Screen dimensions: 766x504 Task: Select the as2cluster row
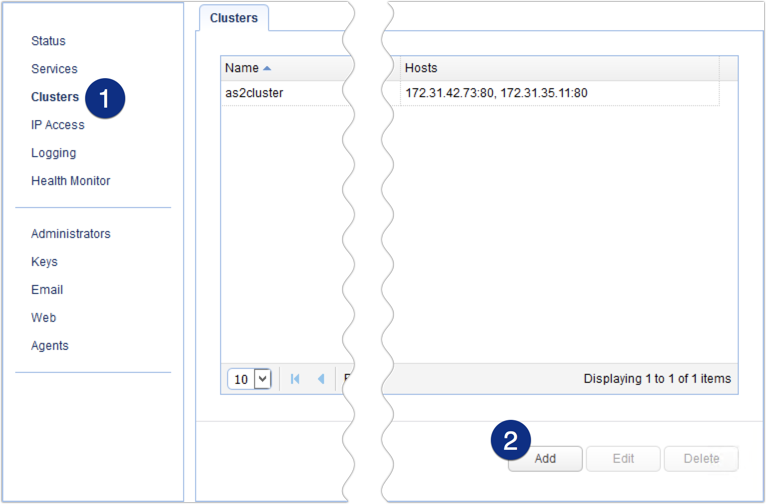coord(256,93)
